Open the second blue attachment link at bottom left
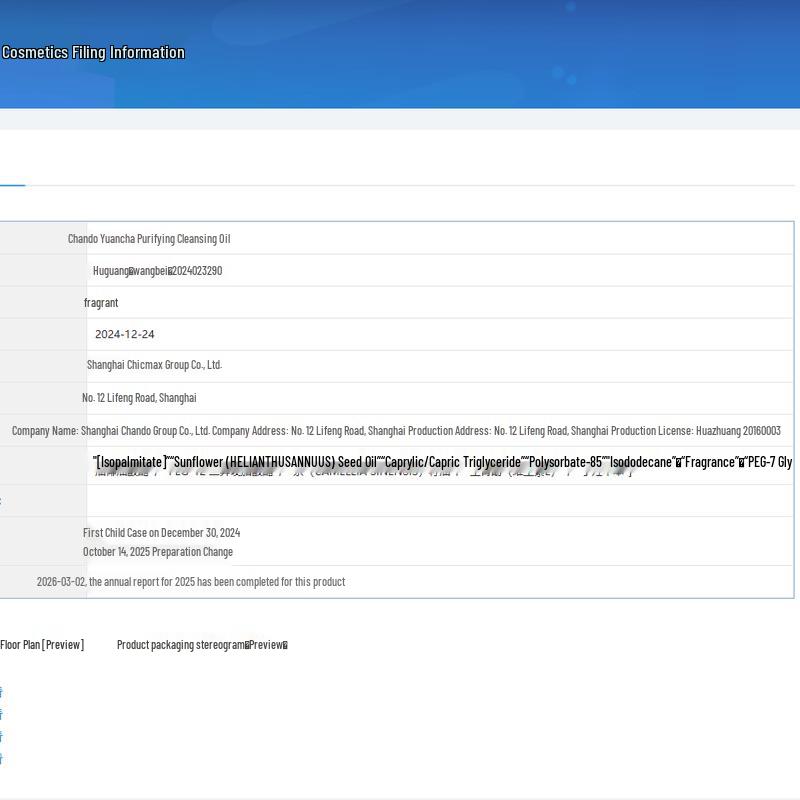Image resolution: width=800 pixels, height=800 pixels. (1, 714)
